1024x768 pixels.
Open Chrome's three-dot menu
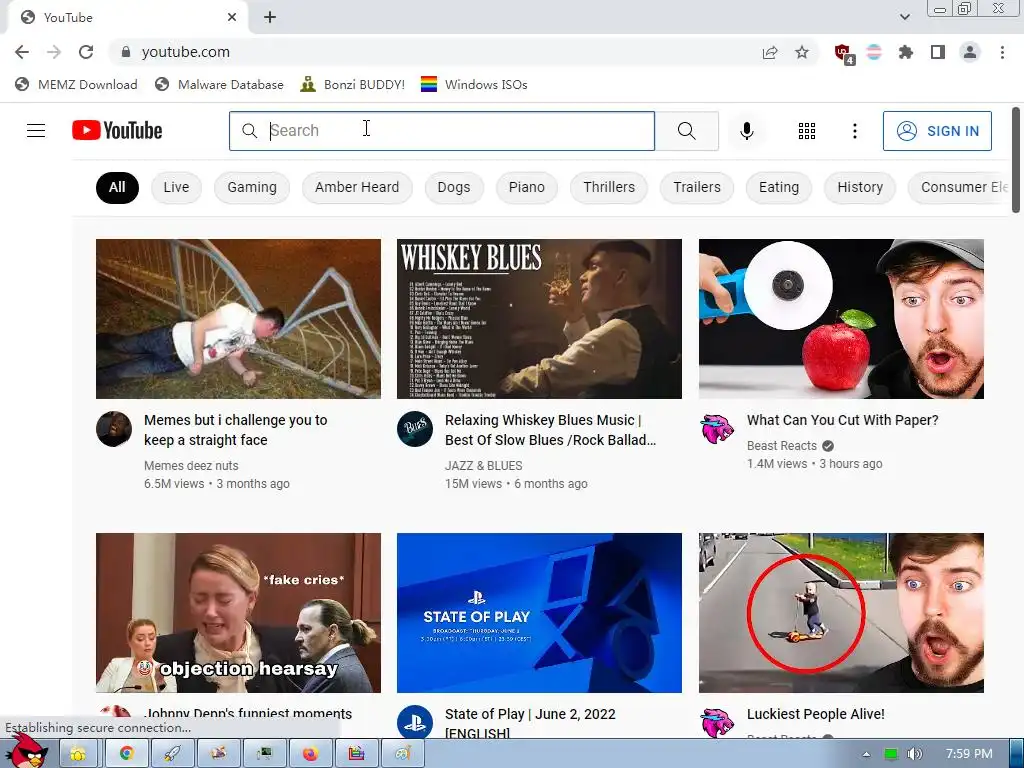[1002, 52]
